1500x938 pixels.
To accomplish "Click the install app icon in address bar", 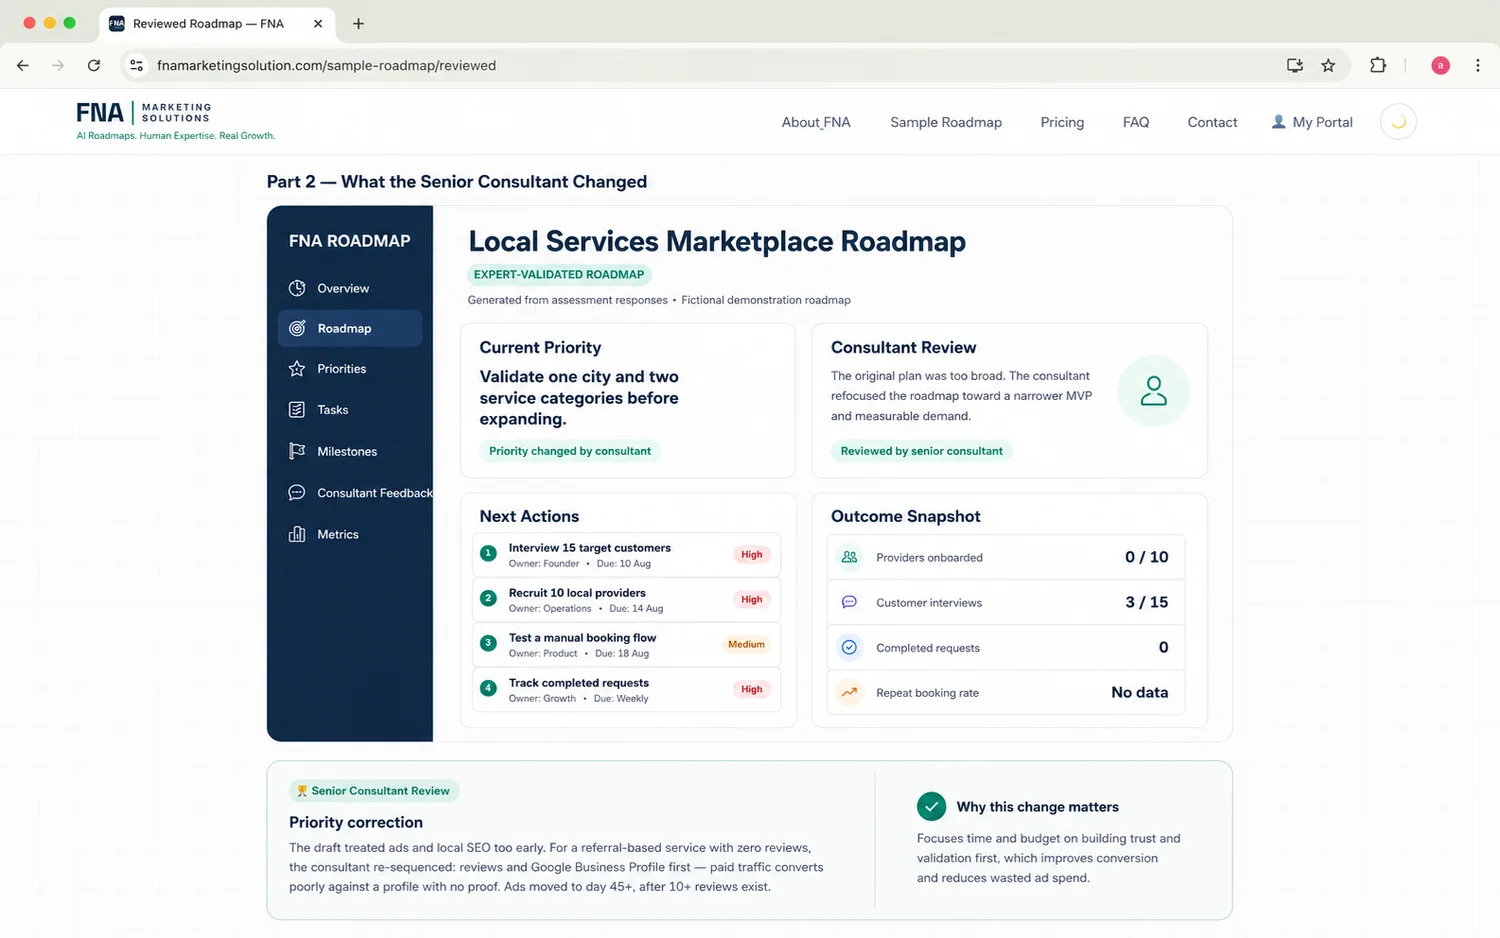I will pyautogui.click(x=1295, y=65).
